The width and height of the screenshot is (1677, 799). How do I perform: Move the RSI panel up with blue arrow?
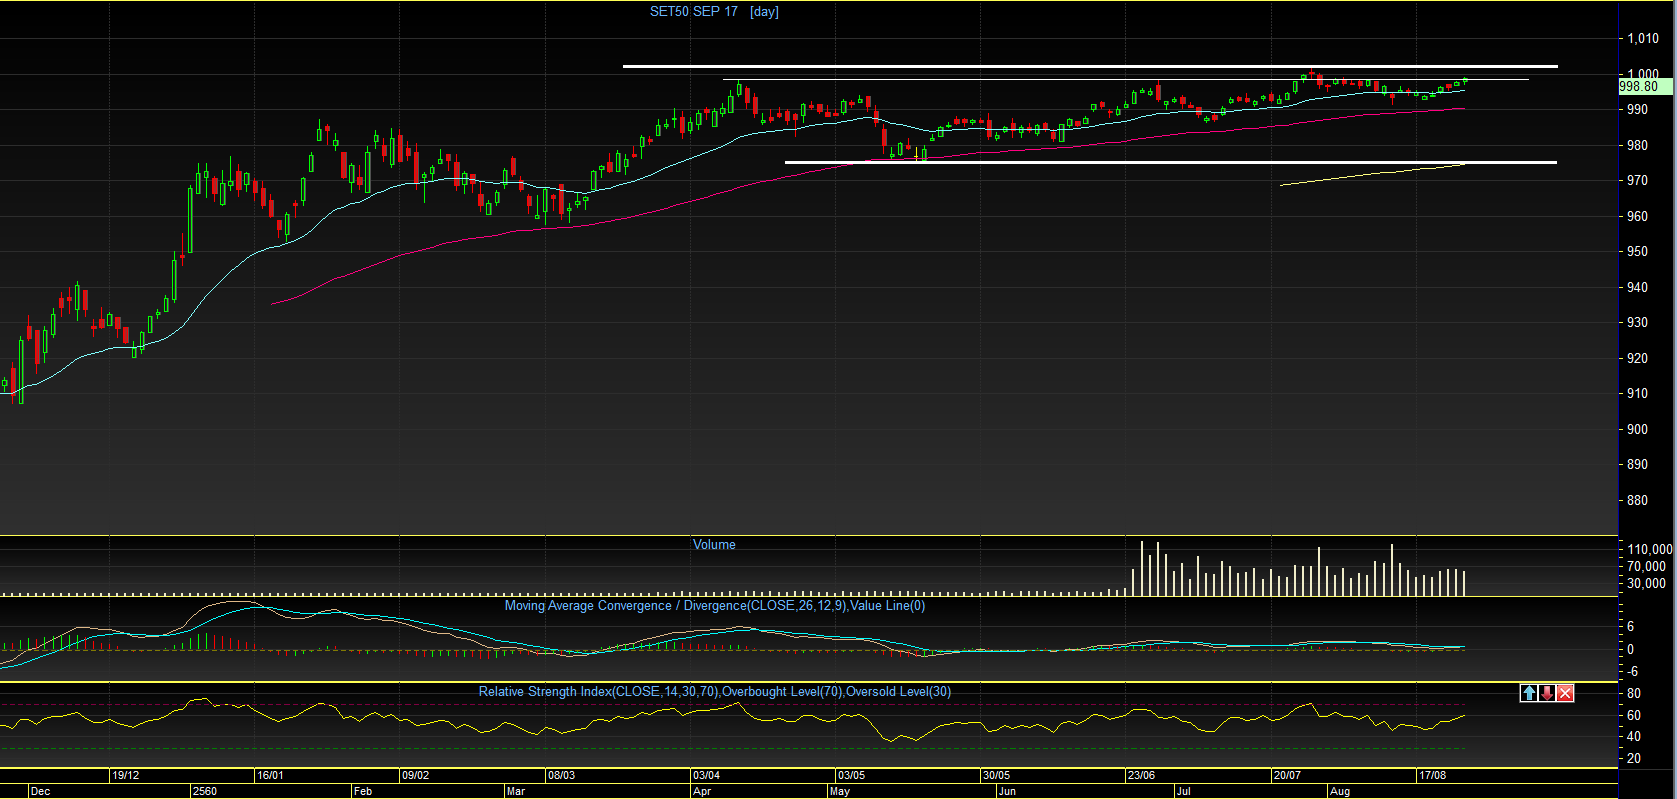click(x=1529, y=693)
